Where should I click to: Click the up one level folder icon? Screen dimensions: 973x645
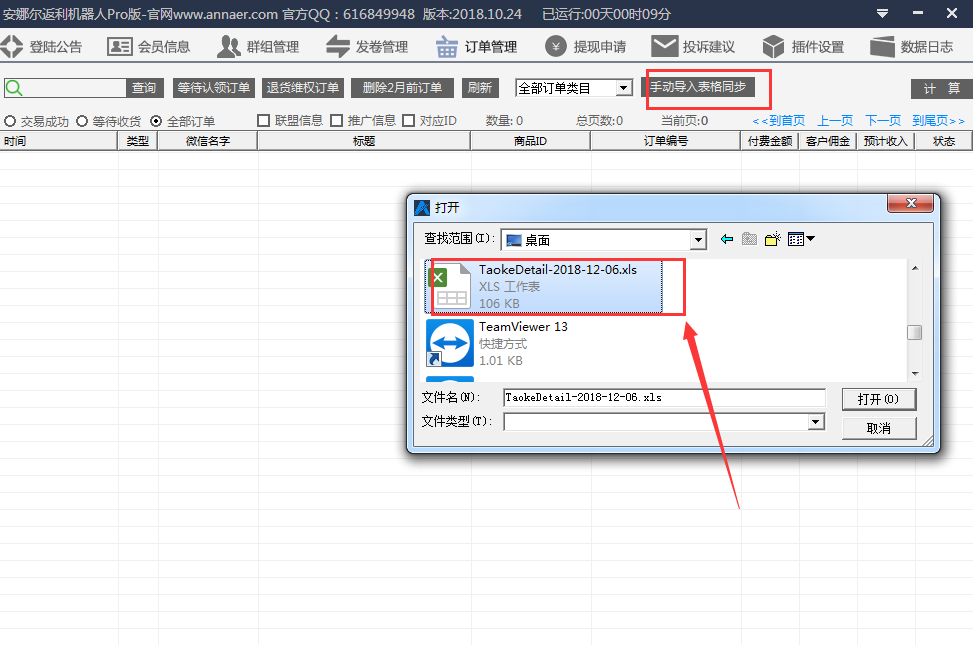coord(750,239)
